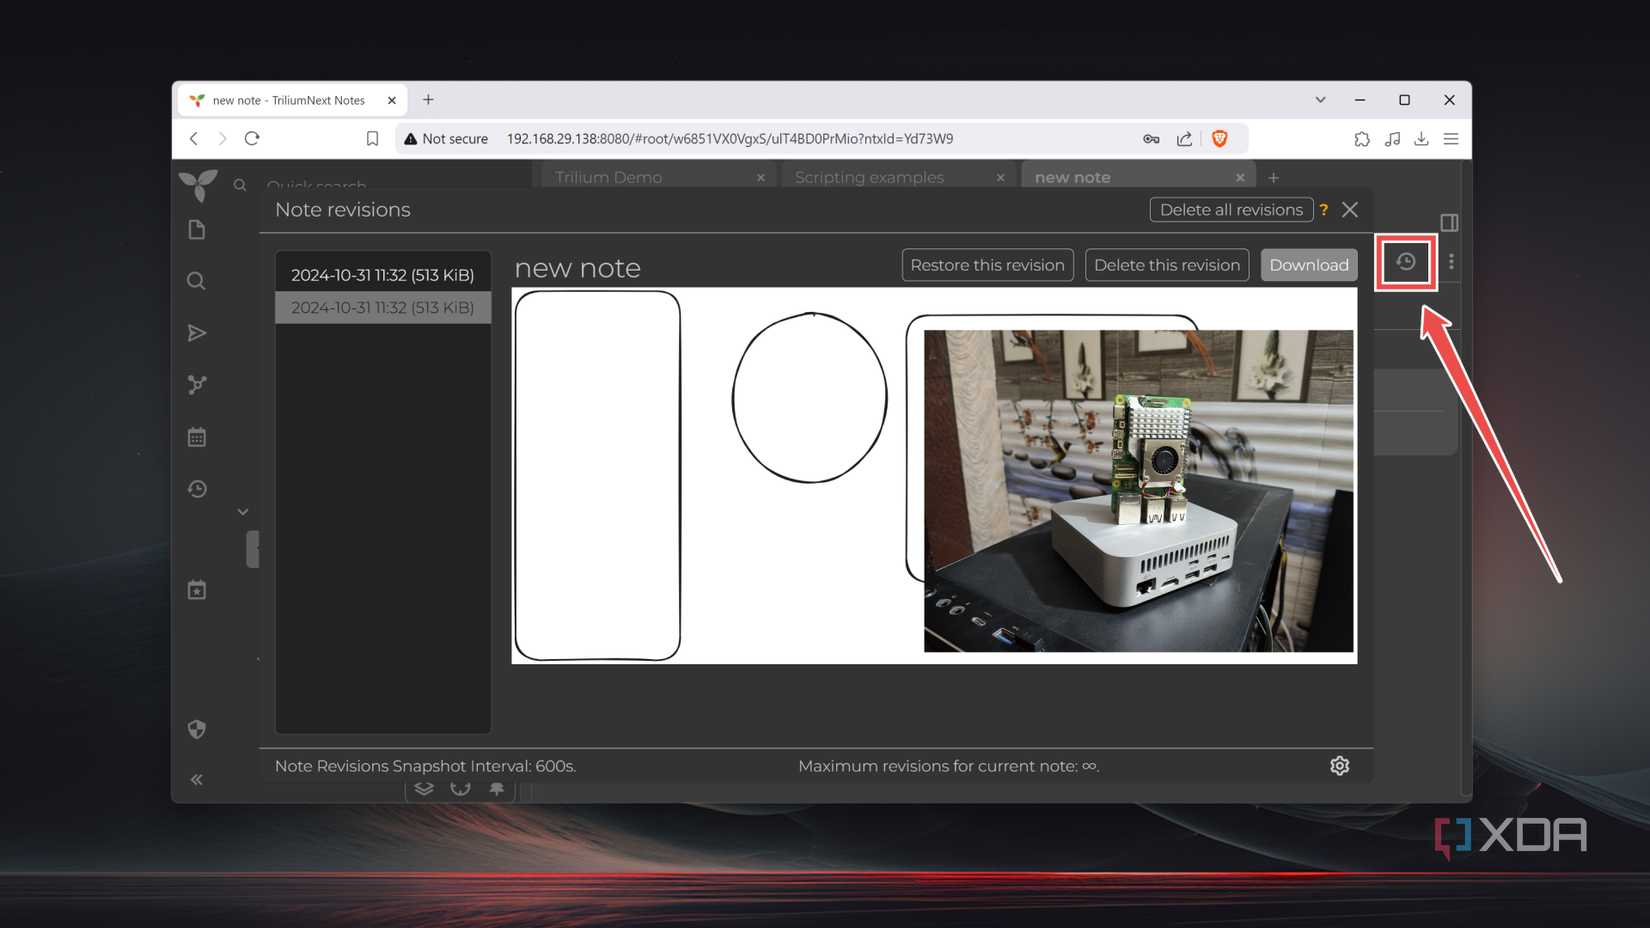Open the note actions three-dot menu

1451,262
